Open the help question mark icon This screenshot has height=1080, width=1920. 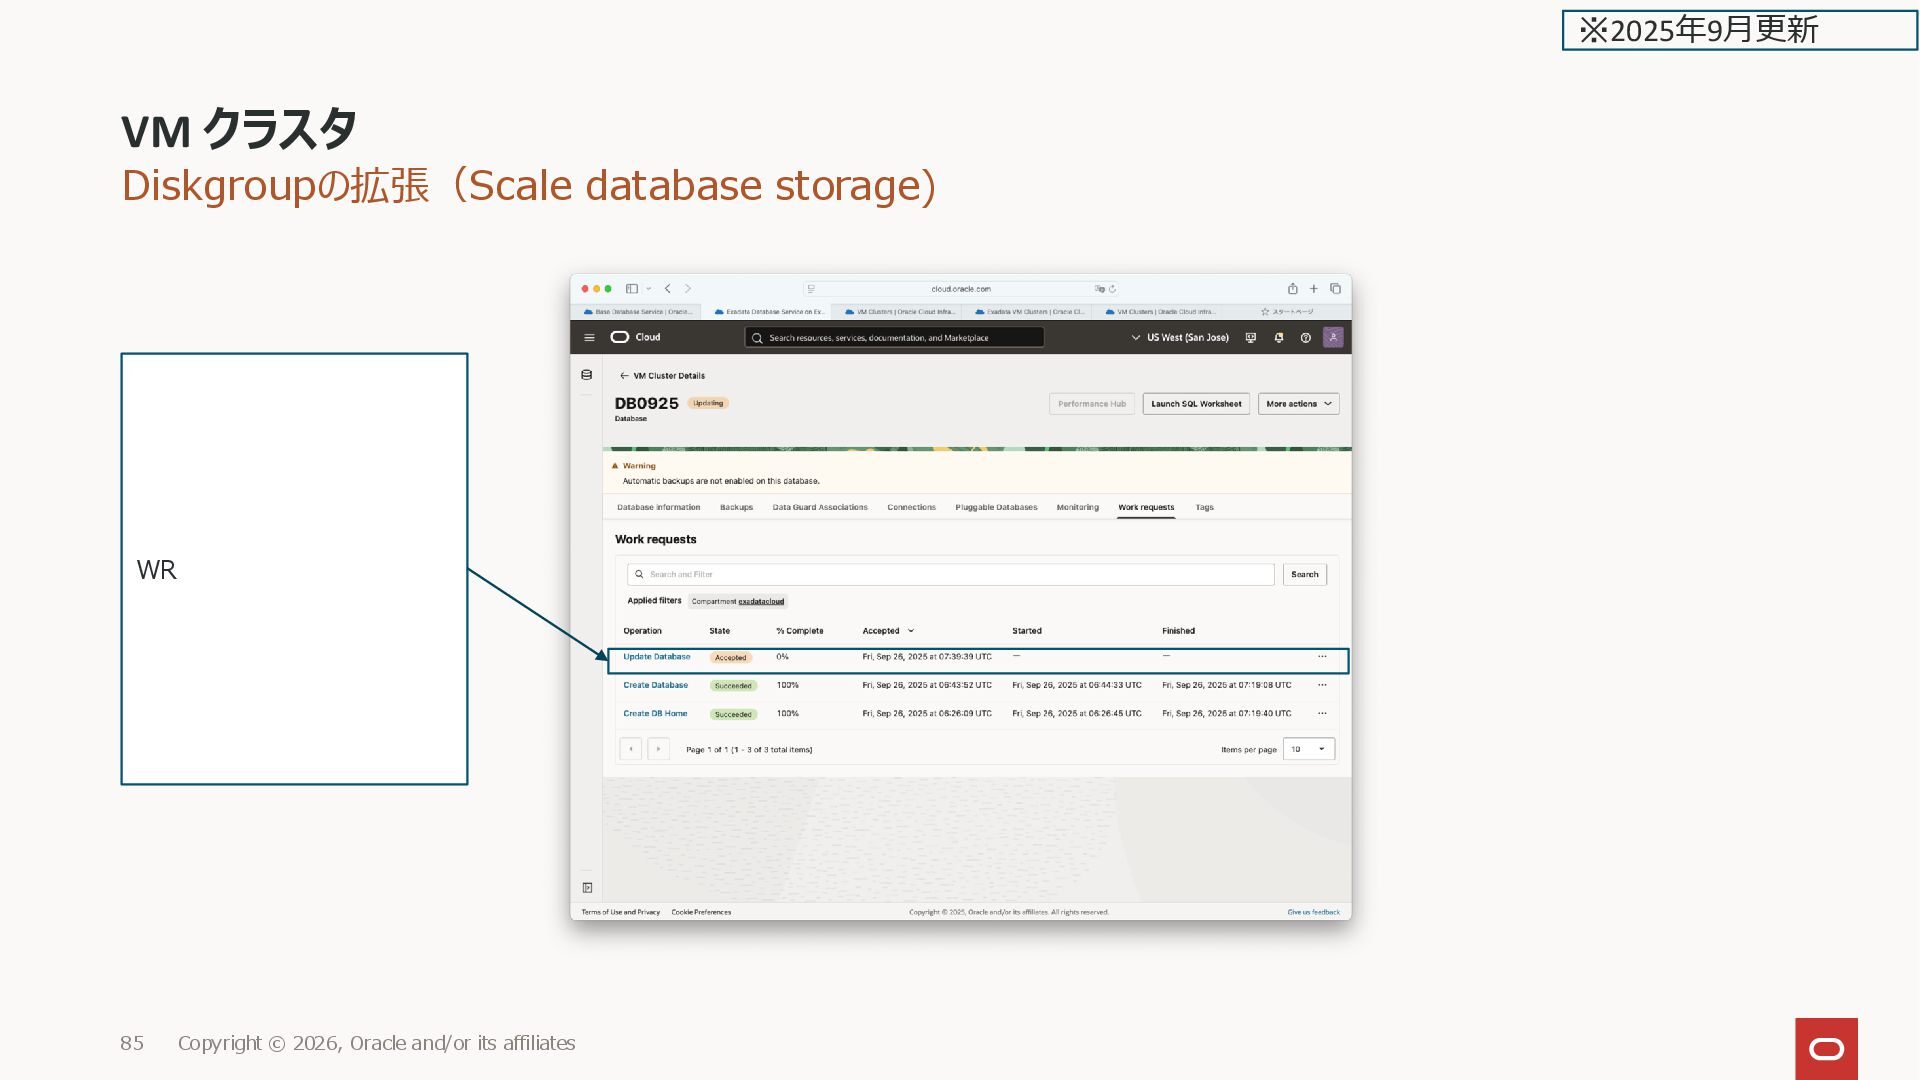[1305, 338]
